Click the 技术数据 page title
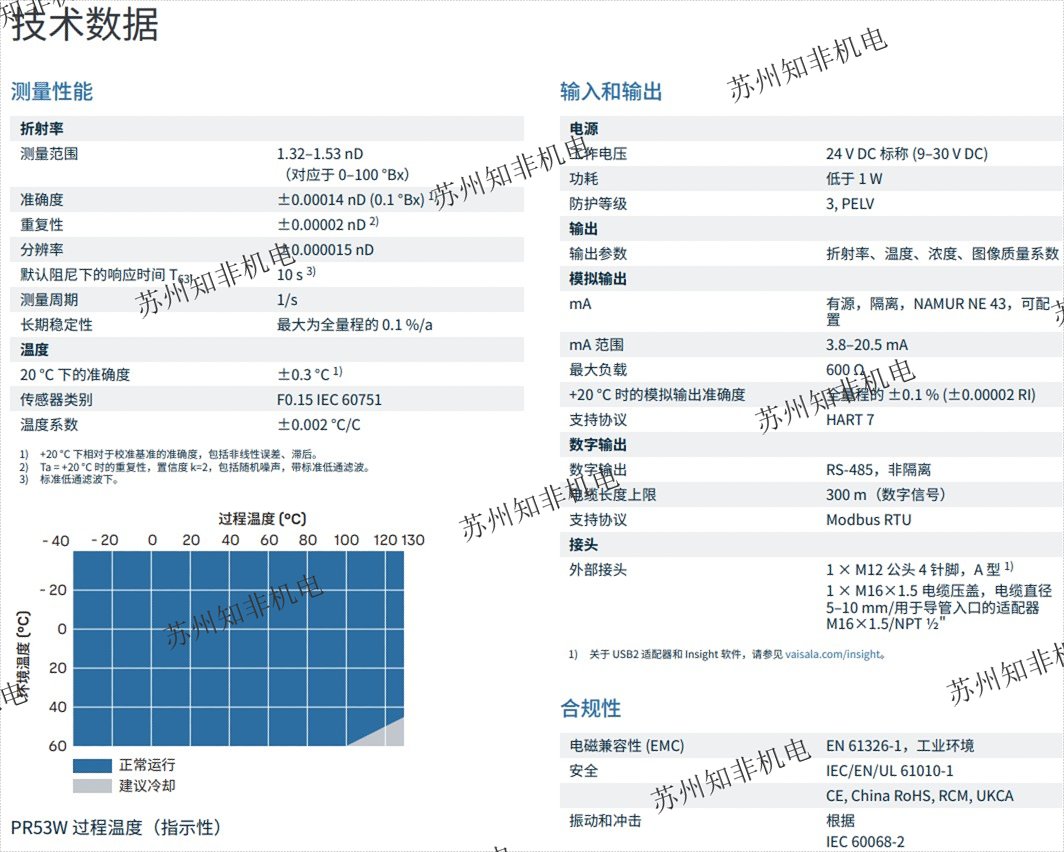The image size is (1064, 852). click(x=85, y=25)
